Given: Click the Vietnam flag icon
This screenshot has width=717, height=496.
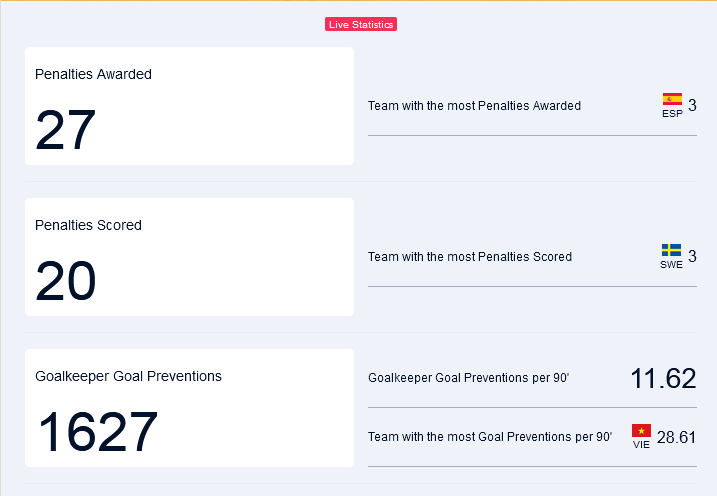Looking at the screenshot, I should pos(641,430).
